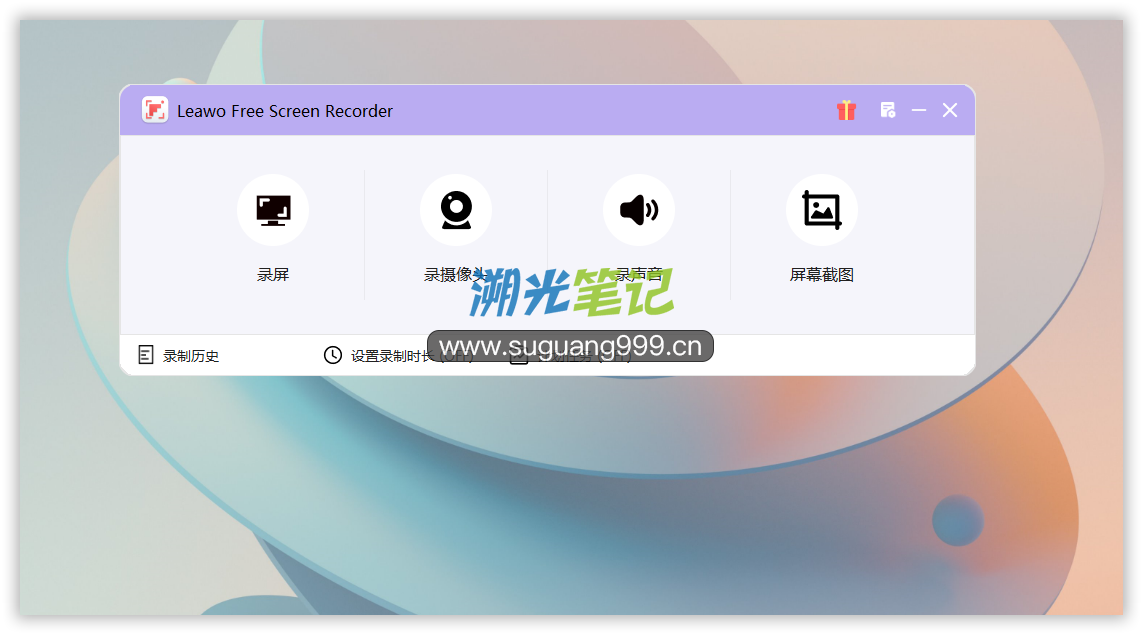Viewport: 1143px width, 635px height.
Task: Start screen recording with the 录屏 icon
Action: pyautogui.click(x=273, y=210)
